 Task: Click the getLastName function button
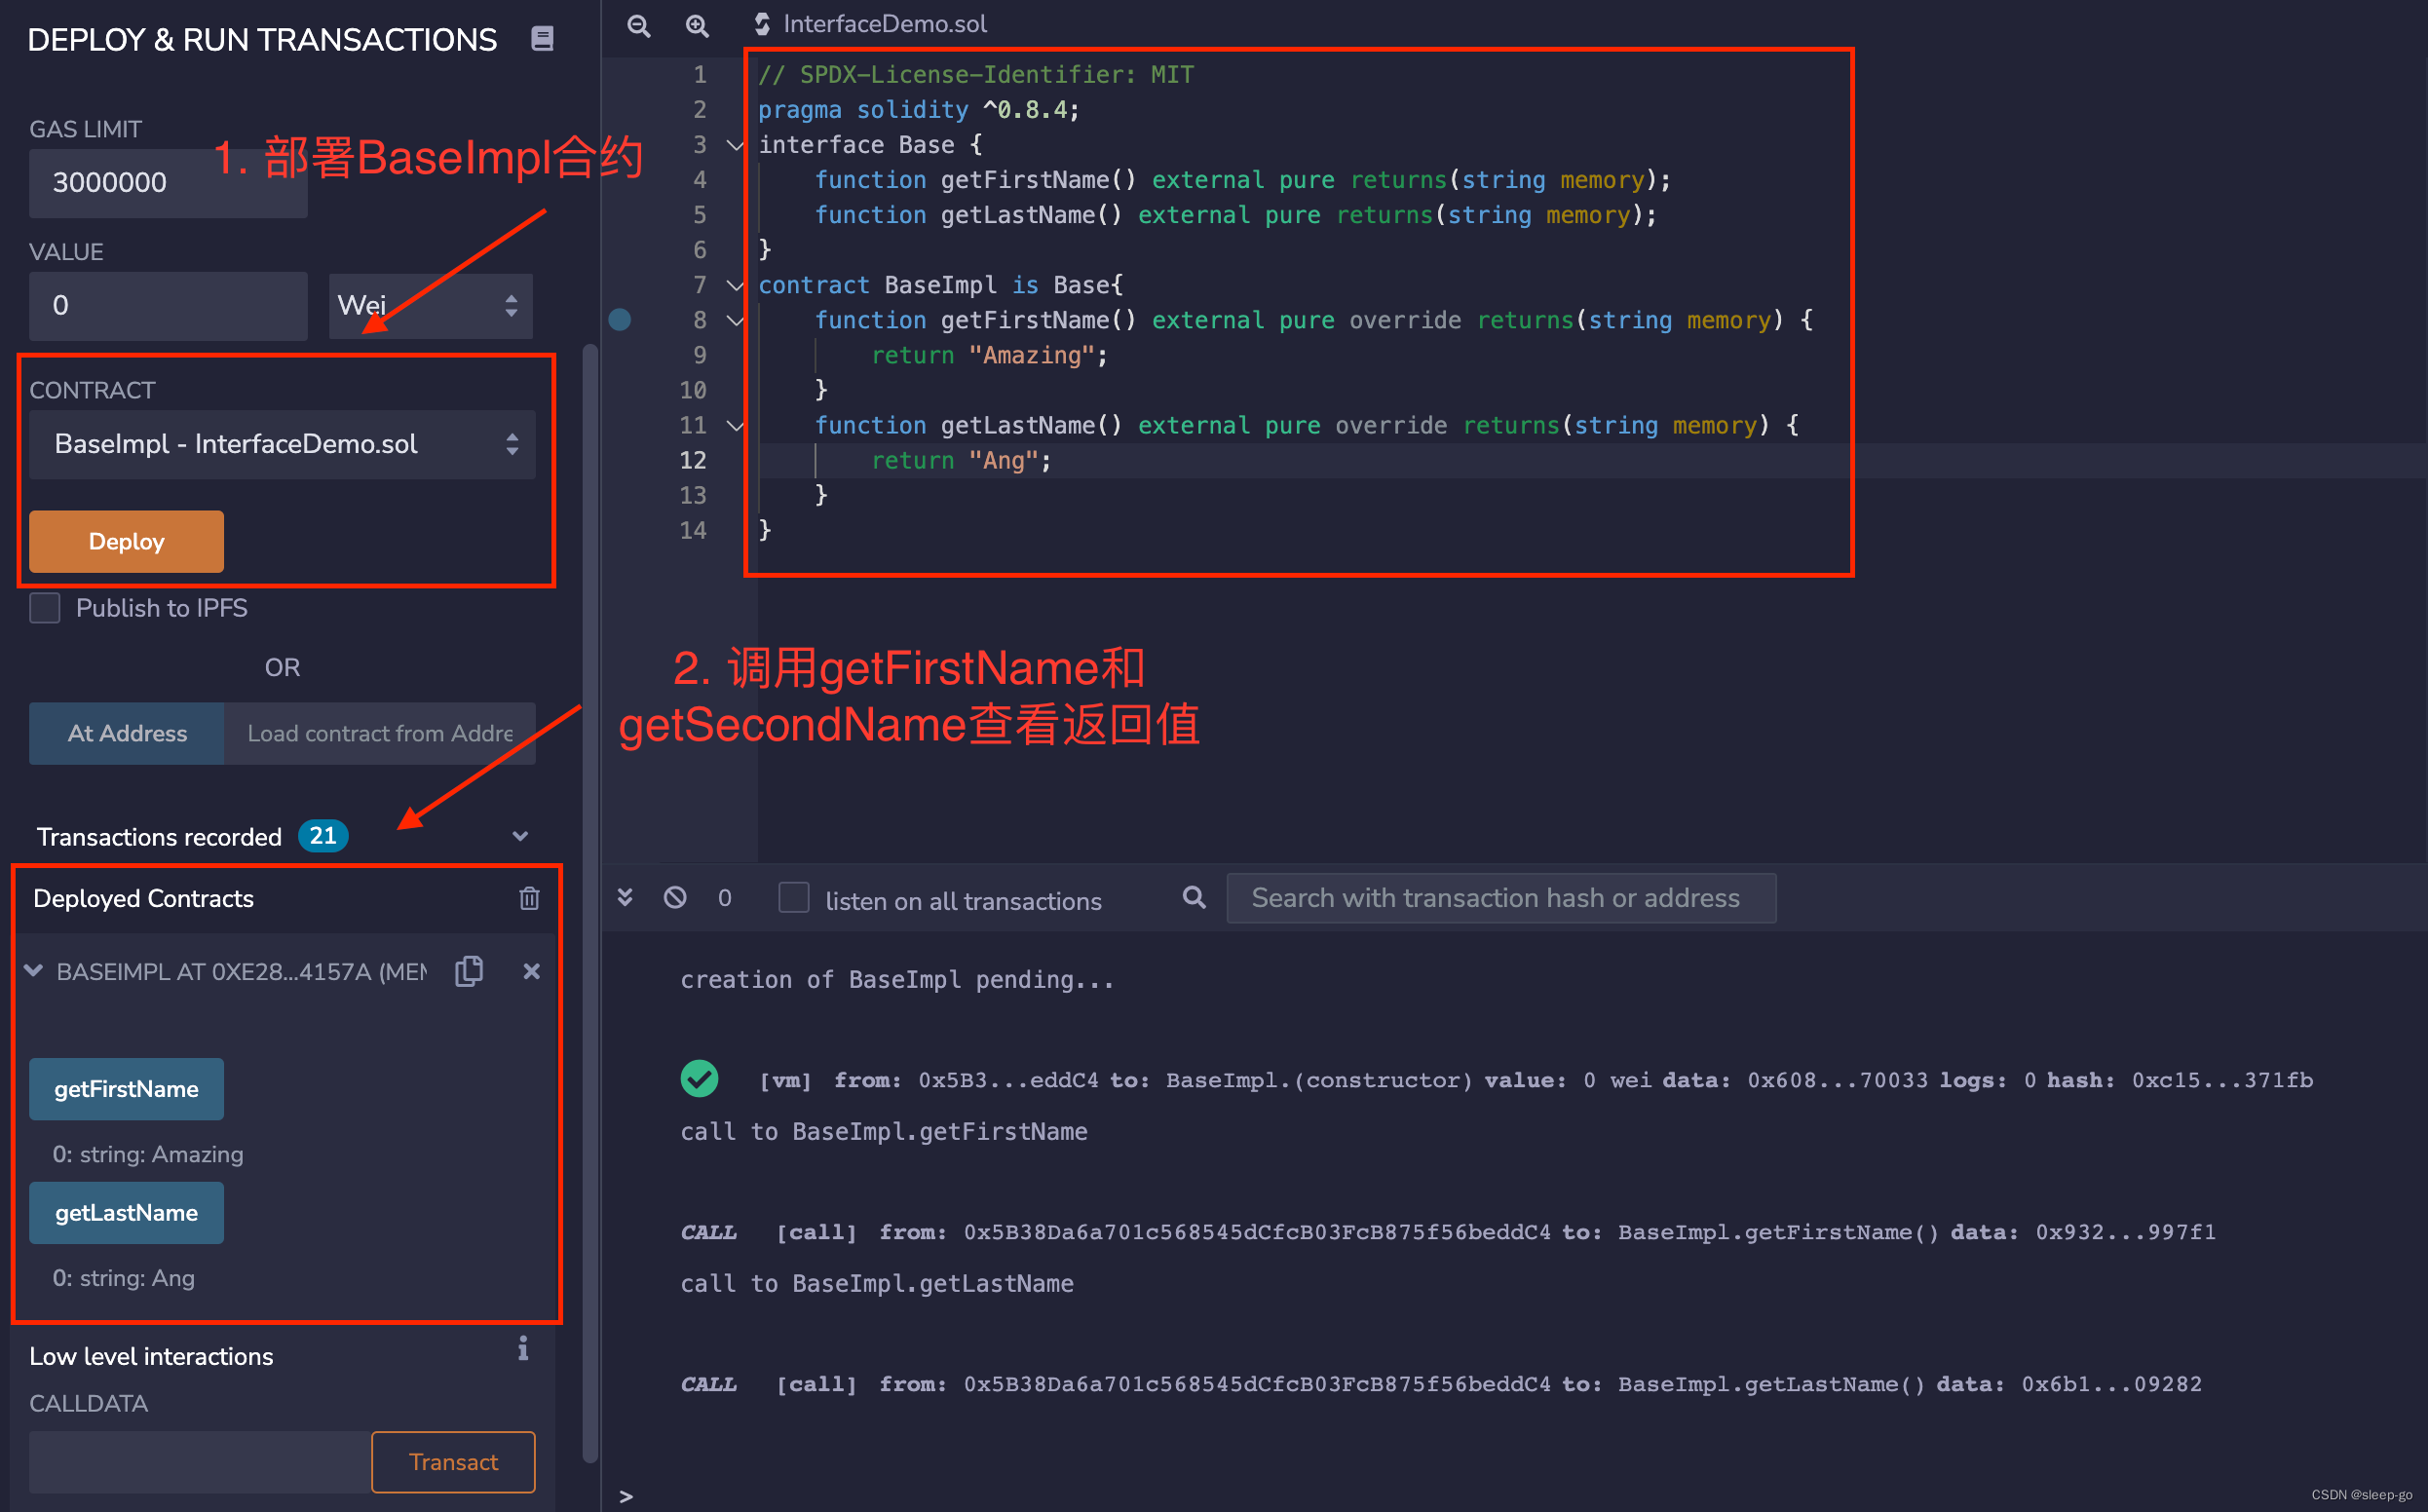pos(126,1213)
